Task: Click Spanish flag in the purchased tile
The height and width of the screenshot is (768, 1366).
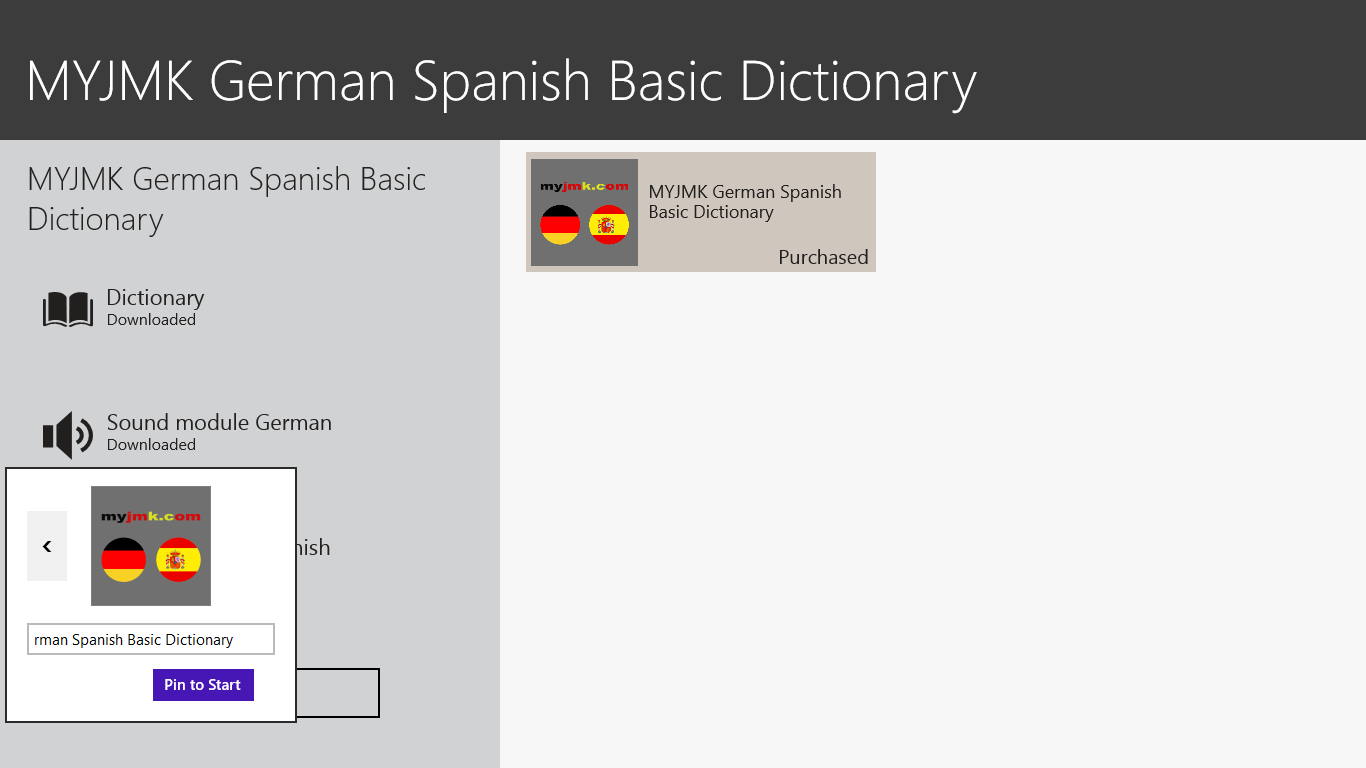Action: click(608, 225)
